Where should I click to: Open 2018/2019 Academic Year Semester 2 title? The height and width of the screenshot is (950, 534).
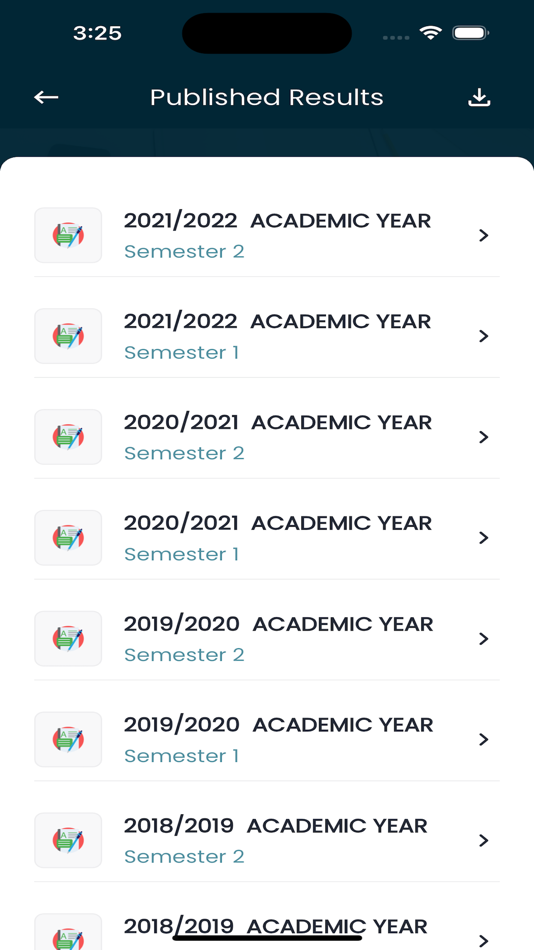(x=276, y=825)
